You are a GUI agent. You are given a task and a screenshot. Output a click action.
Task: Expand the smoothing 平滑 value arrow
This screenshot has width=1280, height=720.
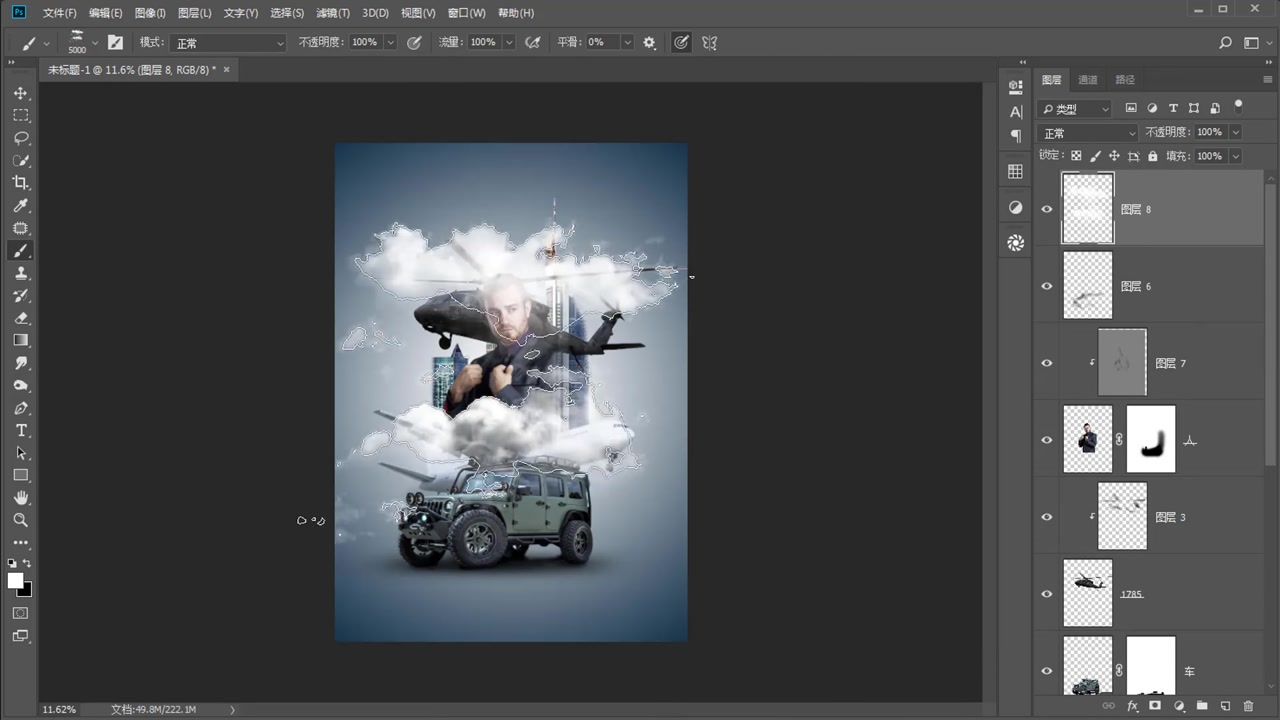click(627, 43)
